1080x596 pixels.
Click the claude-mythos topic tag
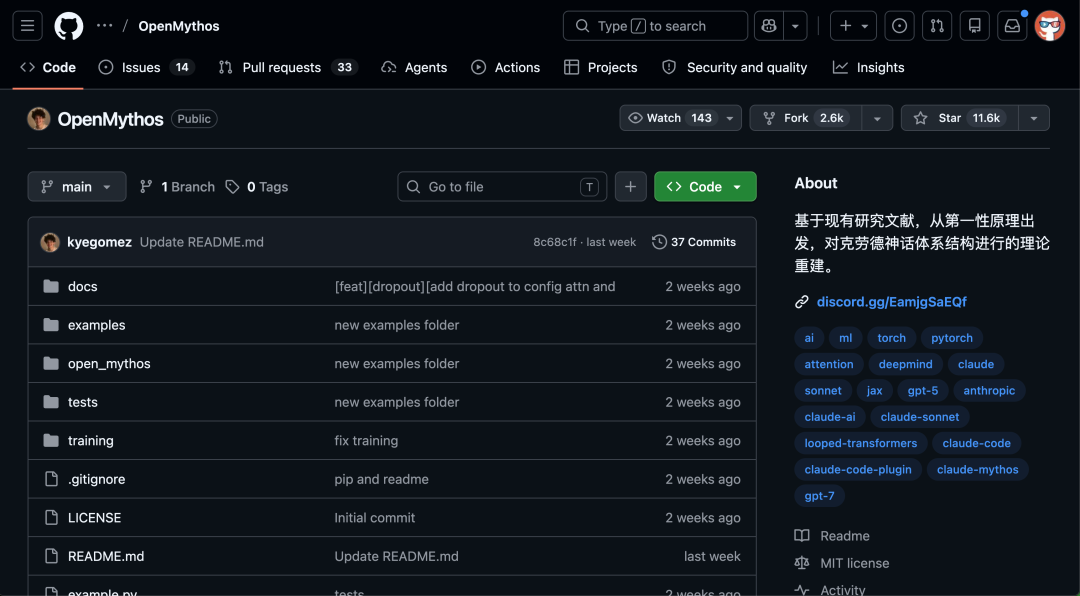pyautogui.click(x=977, y=469)
